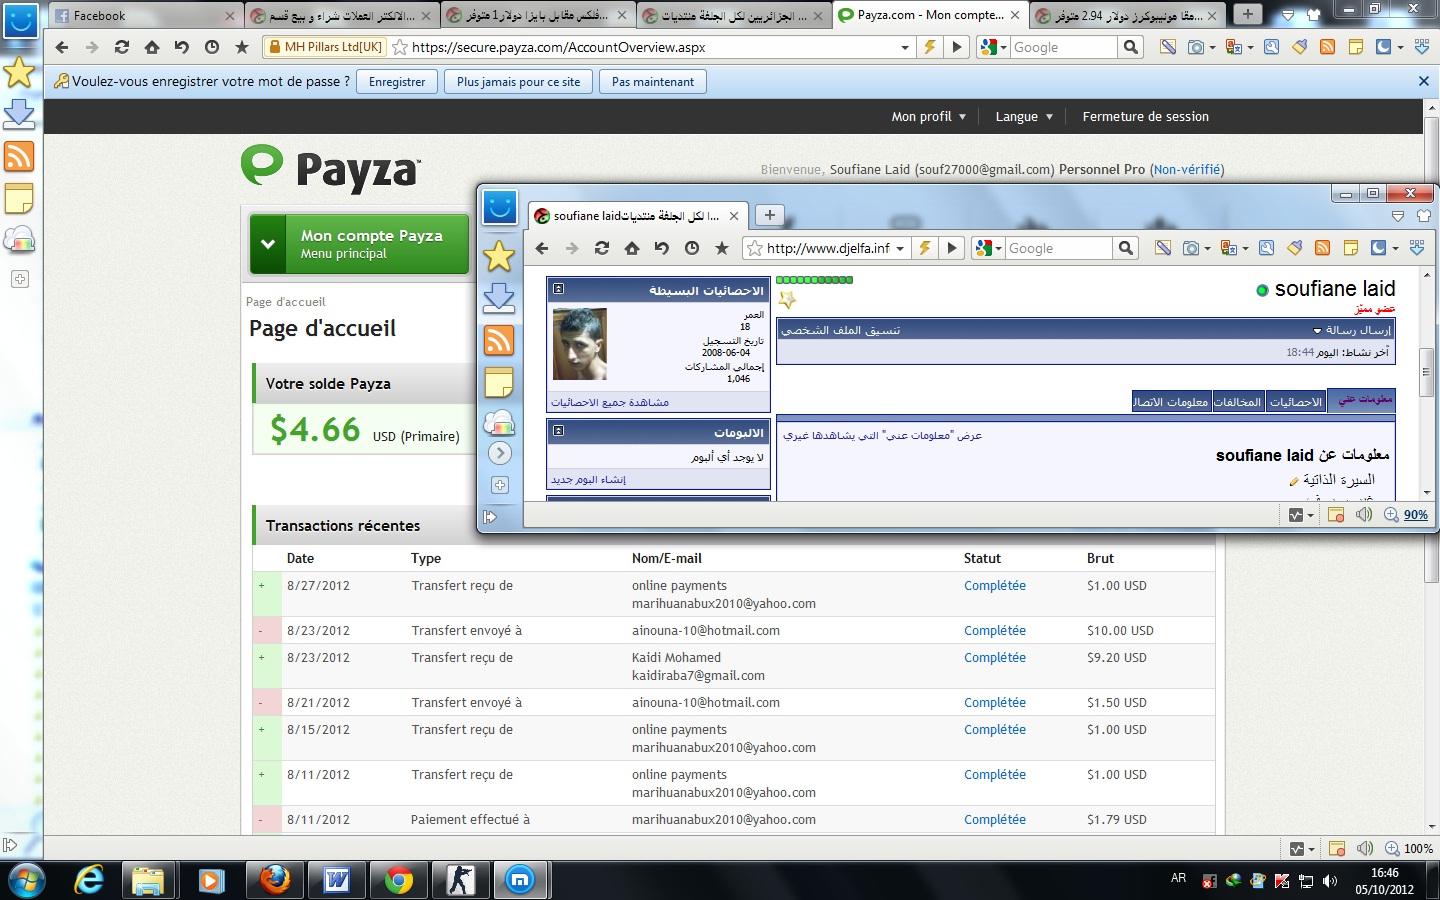
Task: Open Google search engine selector in main window
Action: [x=992, y=47]
